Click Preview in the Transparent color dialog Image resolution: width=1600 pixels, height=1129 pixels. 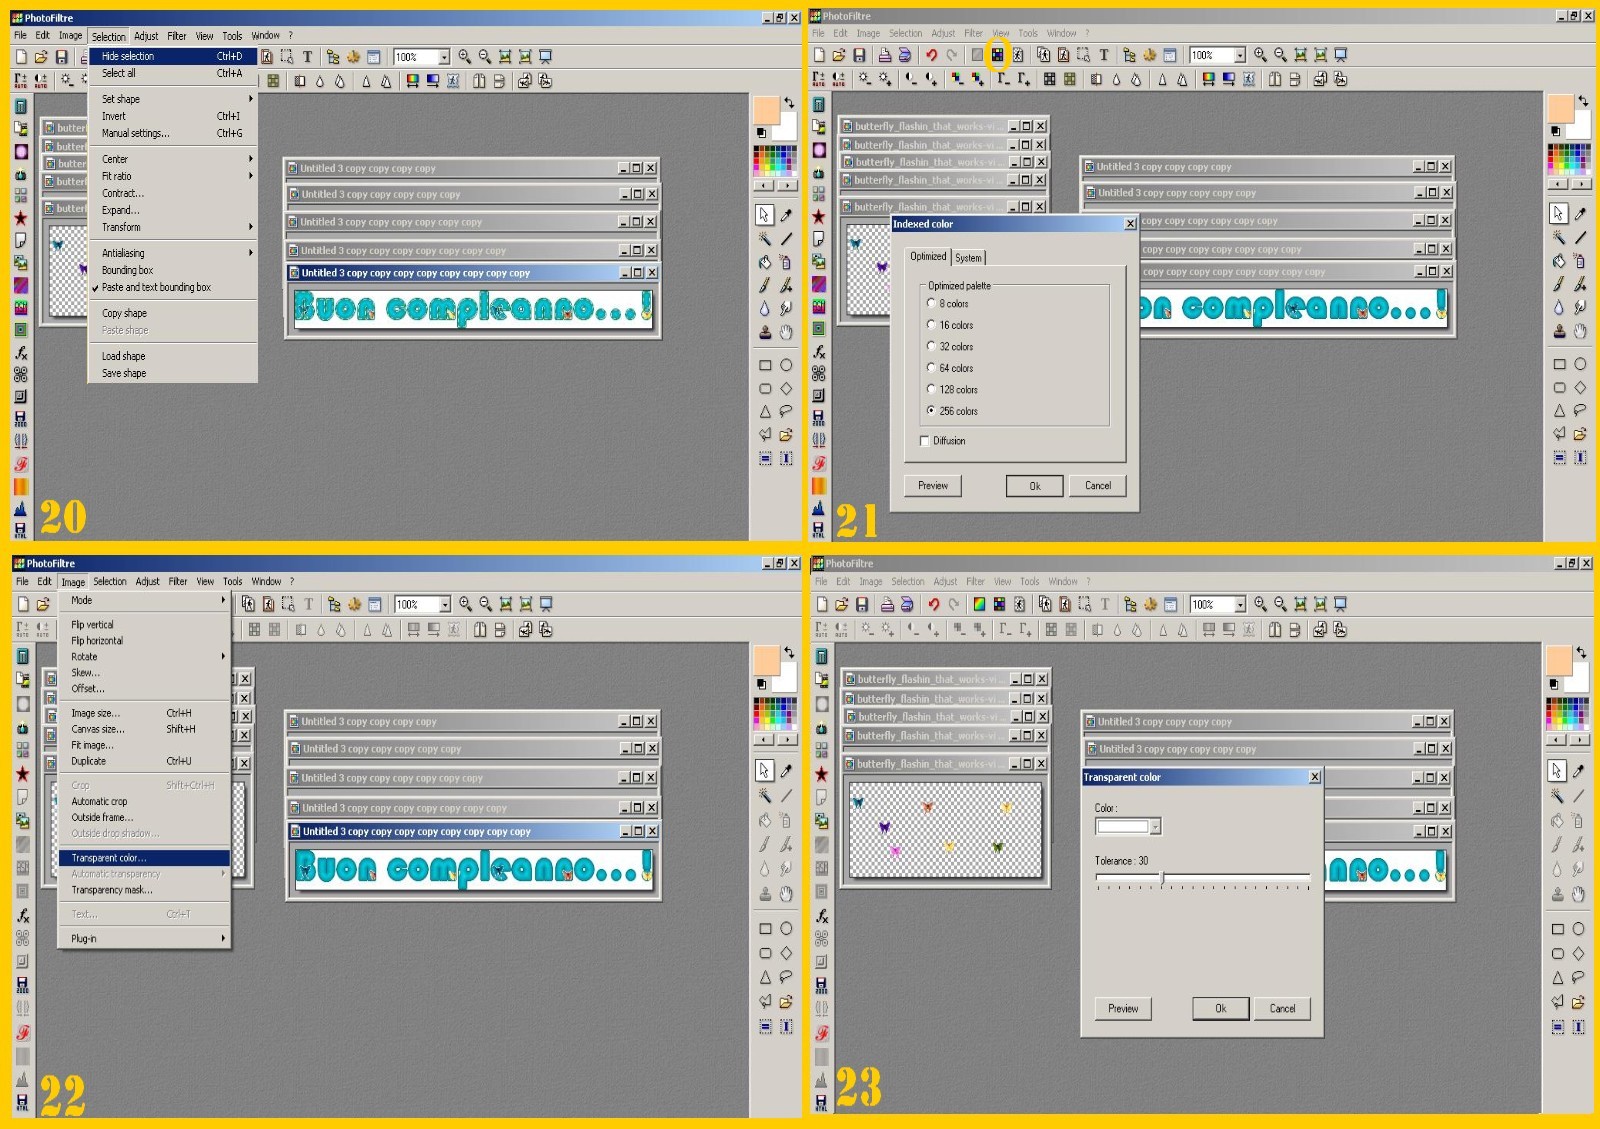pyautogui.click(x=1123, y=1008)
